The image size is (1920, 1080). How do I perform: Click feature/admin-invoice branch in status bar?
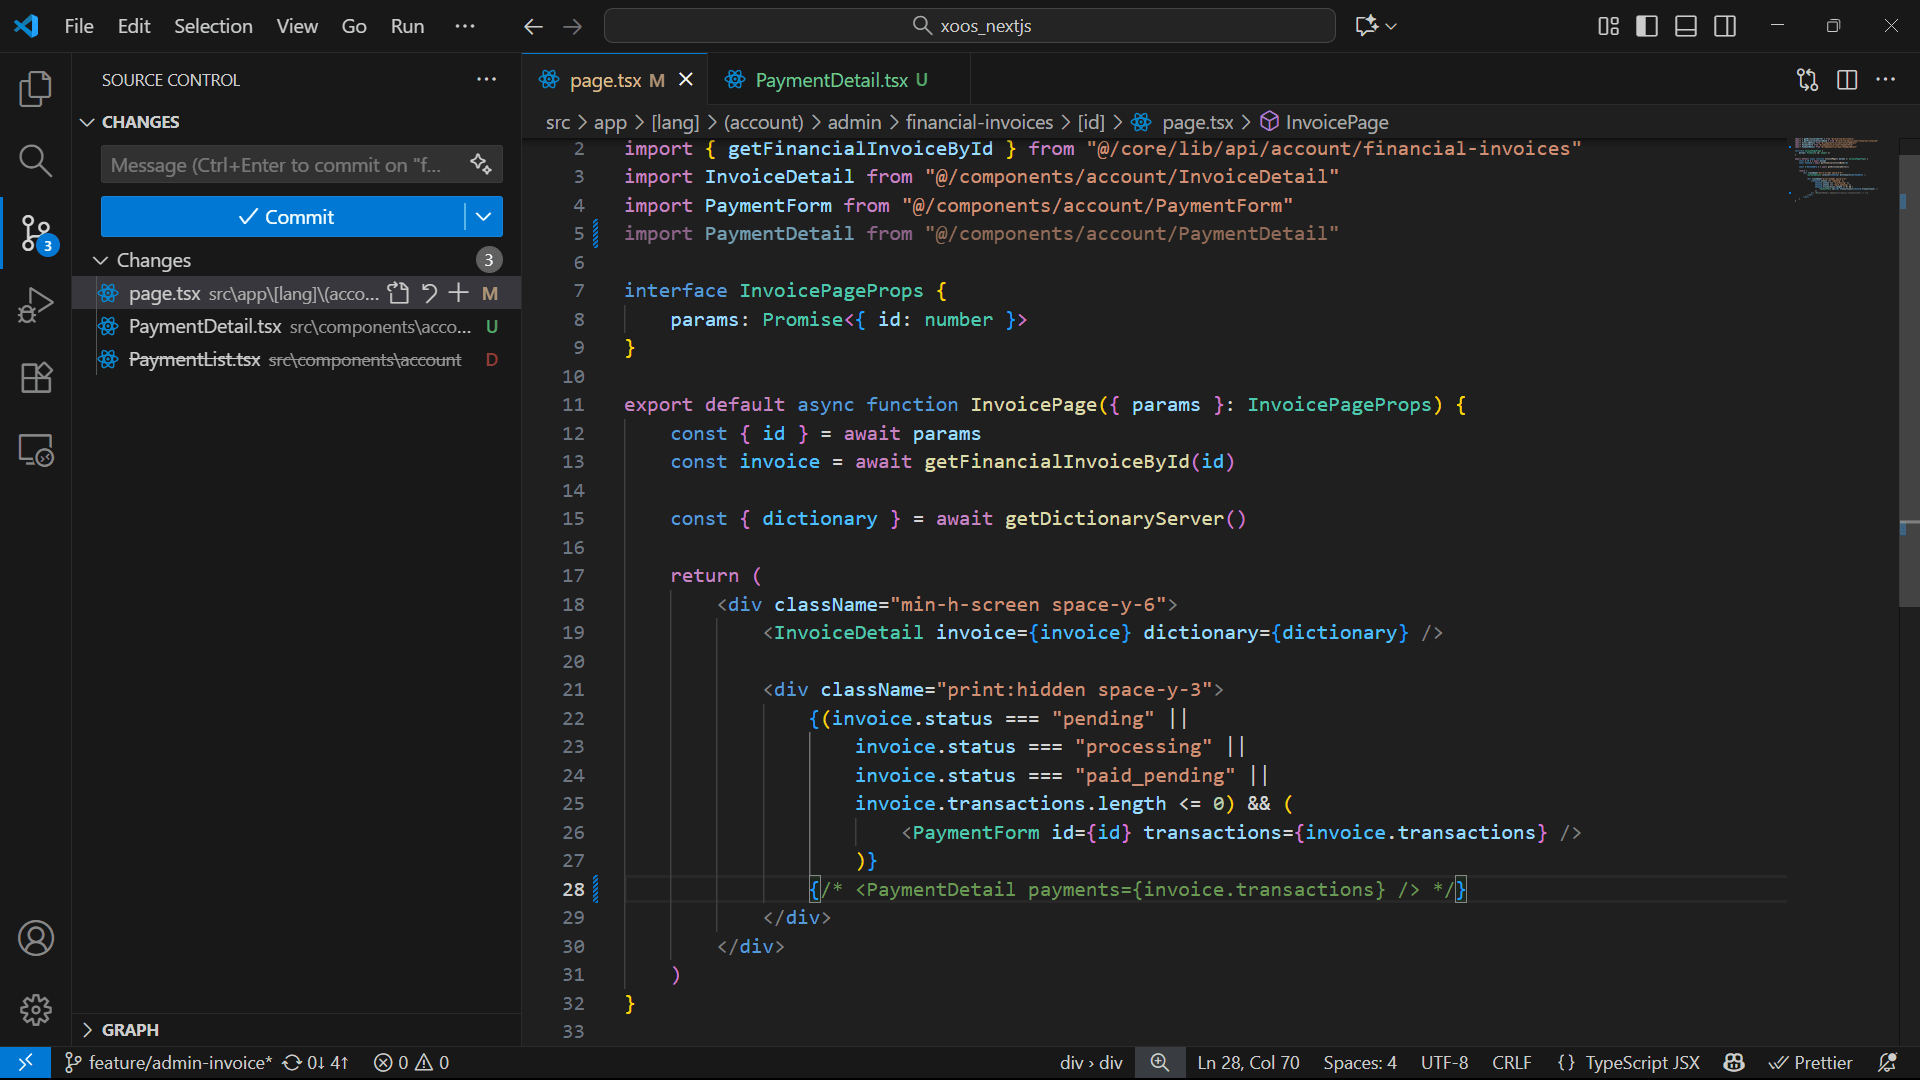coord(170,1063)
